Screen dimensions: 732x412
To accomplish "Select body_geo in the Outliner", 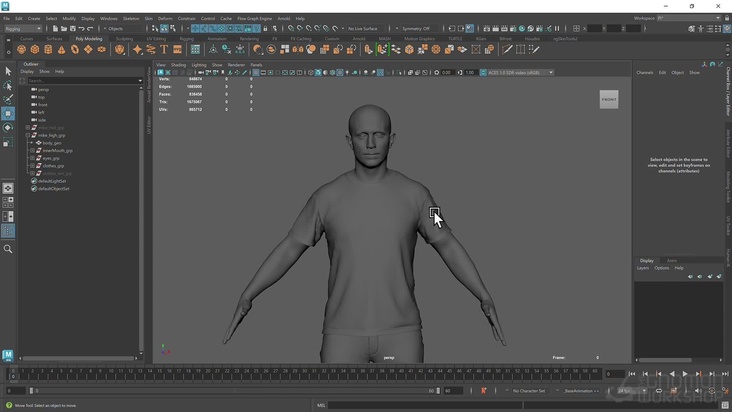I will (x=52, y=143).
